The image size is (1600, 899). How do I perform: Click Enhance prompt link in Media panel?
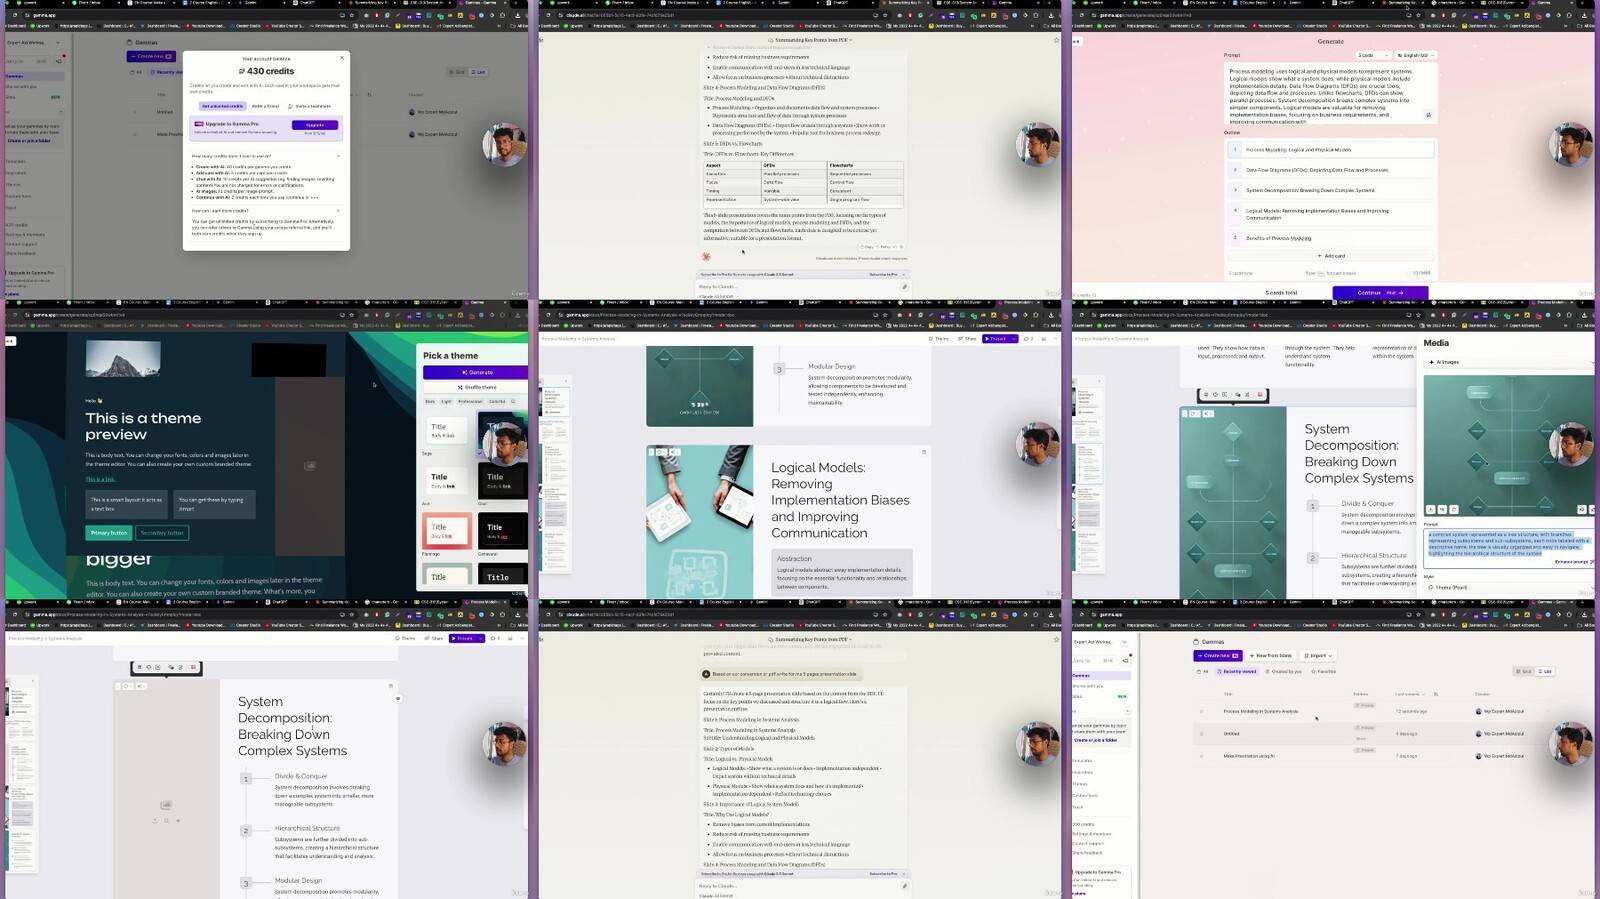[x=1574, y=562]
